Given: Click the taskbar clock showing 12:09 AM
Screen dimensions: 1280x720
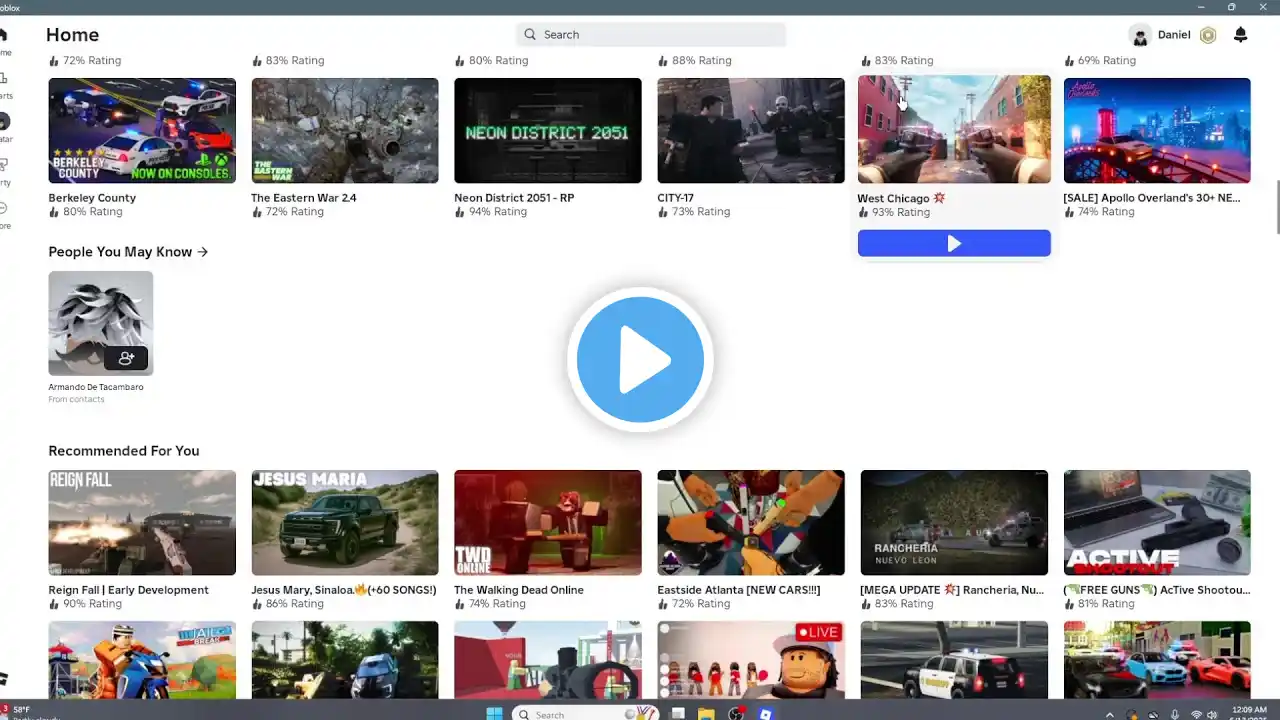Looking at the screenshot, I should tap(1250, 710).
